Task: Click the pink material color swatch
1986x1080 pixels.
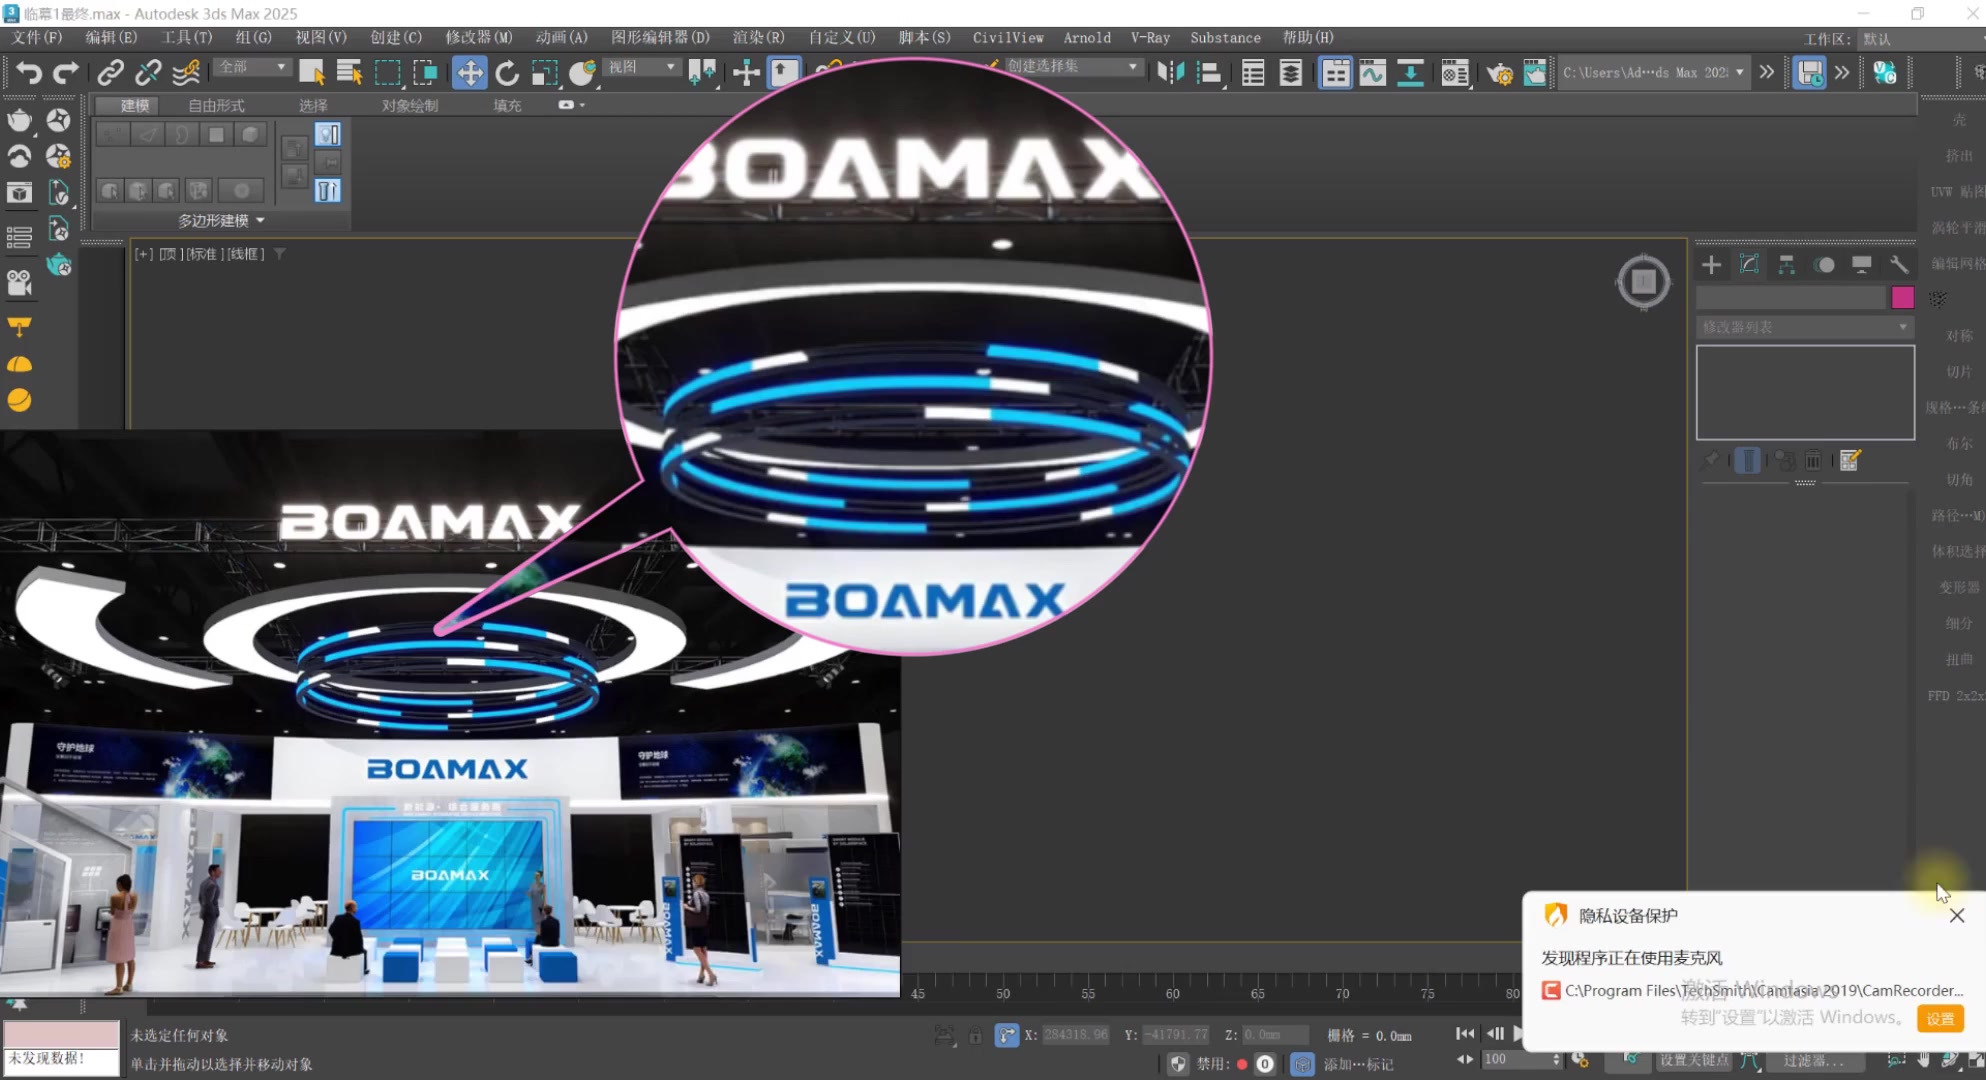Action: point(1903,297)
